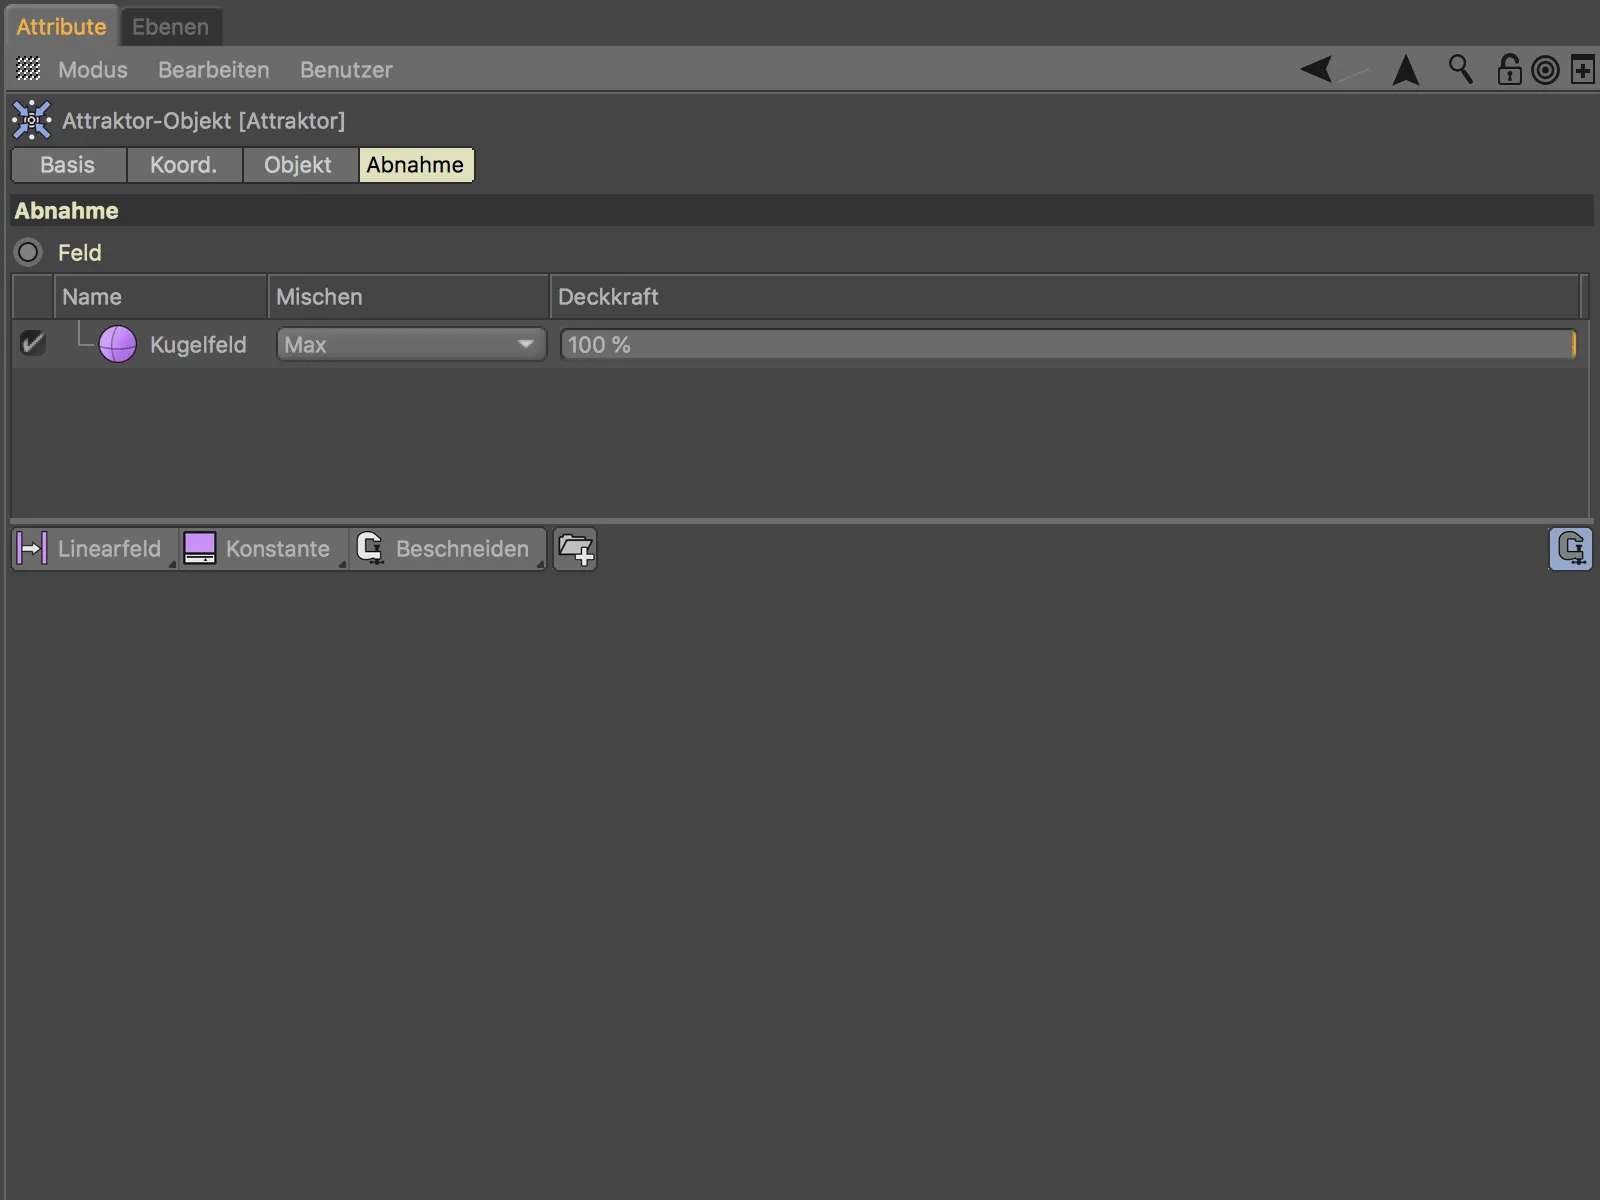Screen dimensions: 1600x1200
Task: Toggle the lock mode target icon
Action: [x=1545, y=70]
